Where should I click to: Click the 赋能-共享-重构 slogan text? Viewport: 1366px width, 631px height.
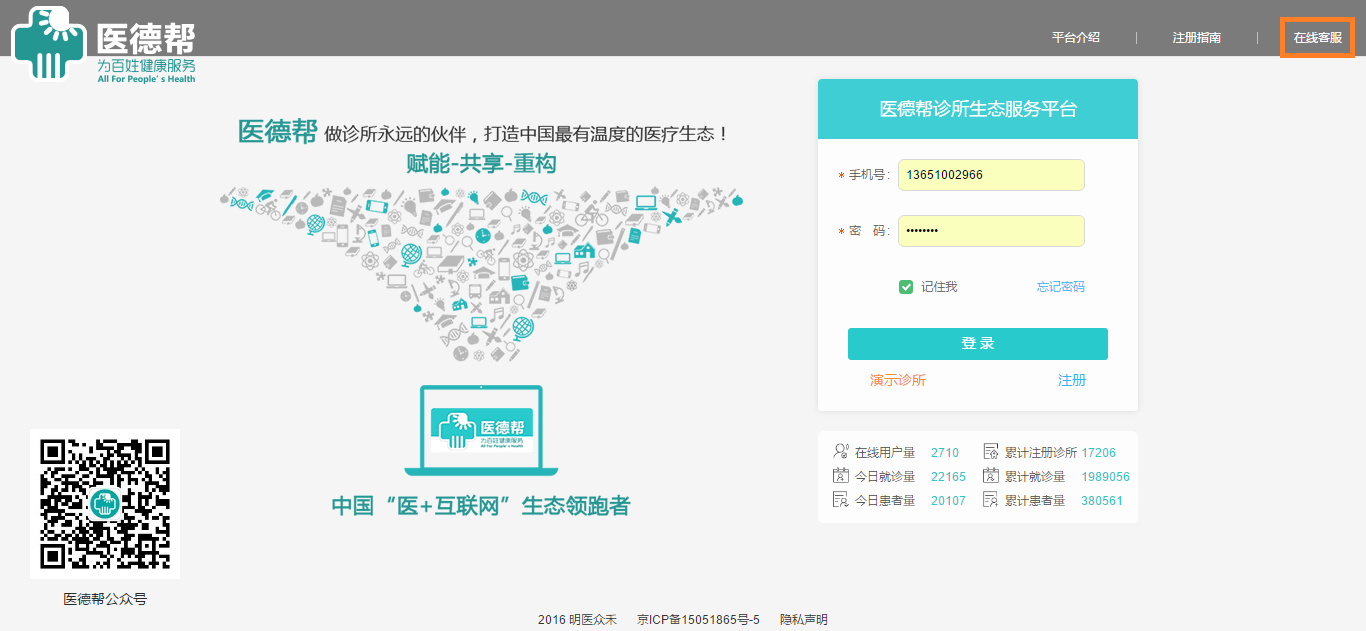tap(481, 163)
